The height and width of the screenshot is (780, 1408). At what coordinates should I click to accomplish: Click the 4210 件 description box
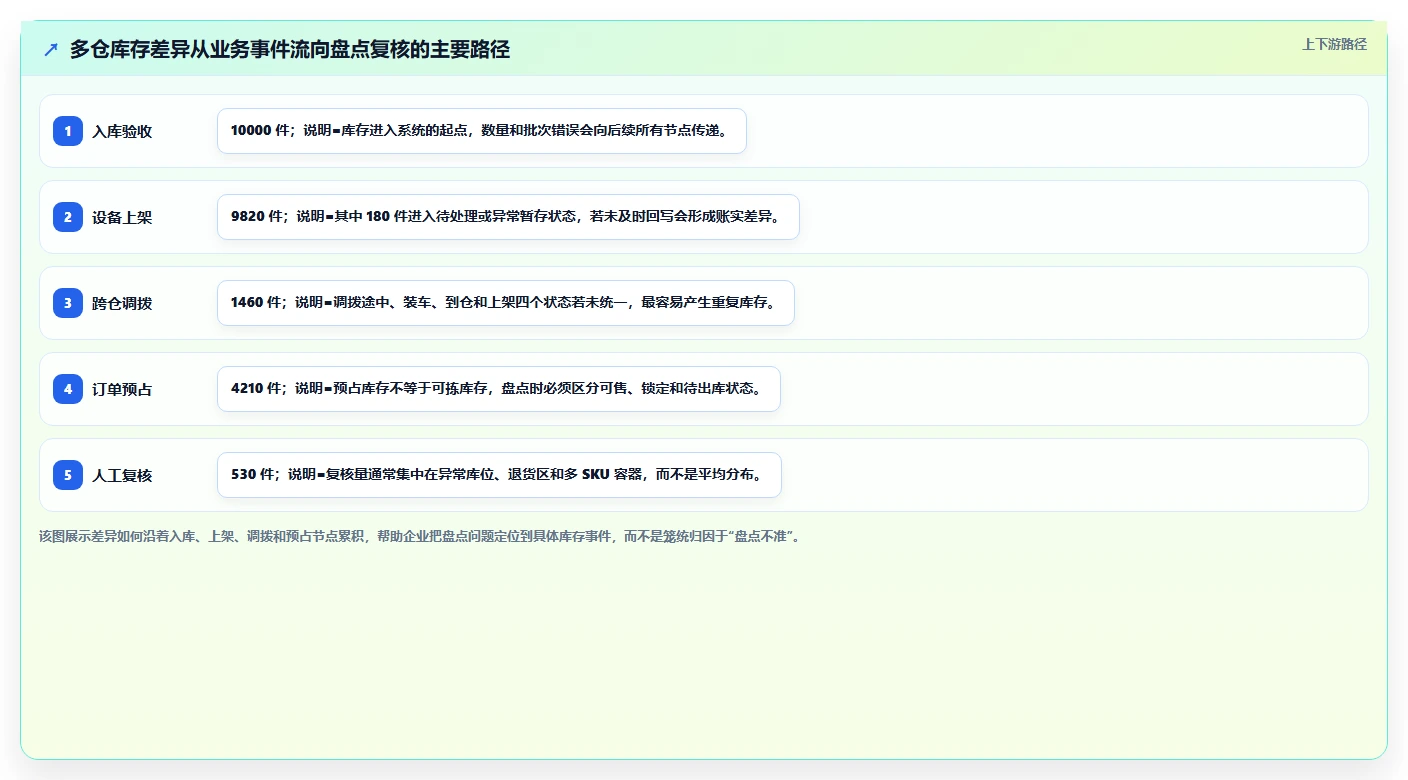click(x=498, y=389)
